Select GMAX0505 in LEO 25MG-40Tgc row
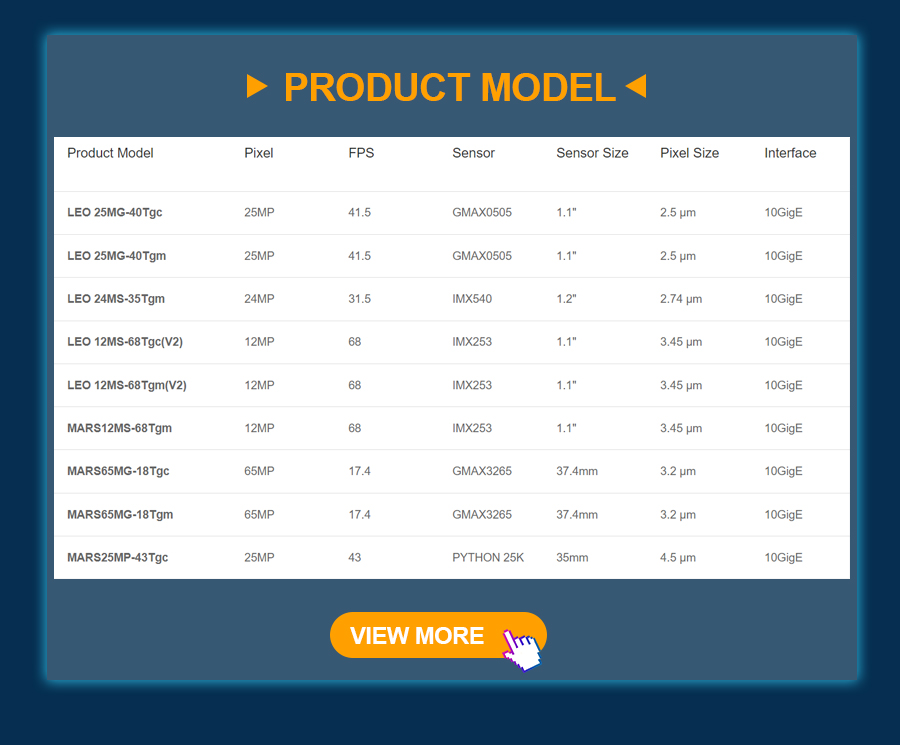Screen dimensions: 900x745 482,212
